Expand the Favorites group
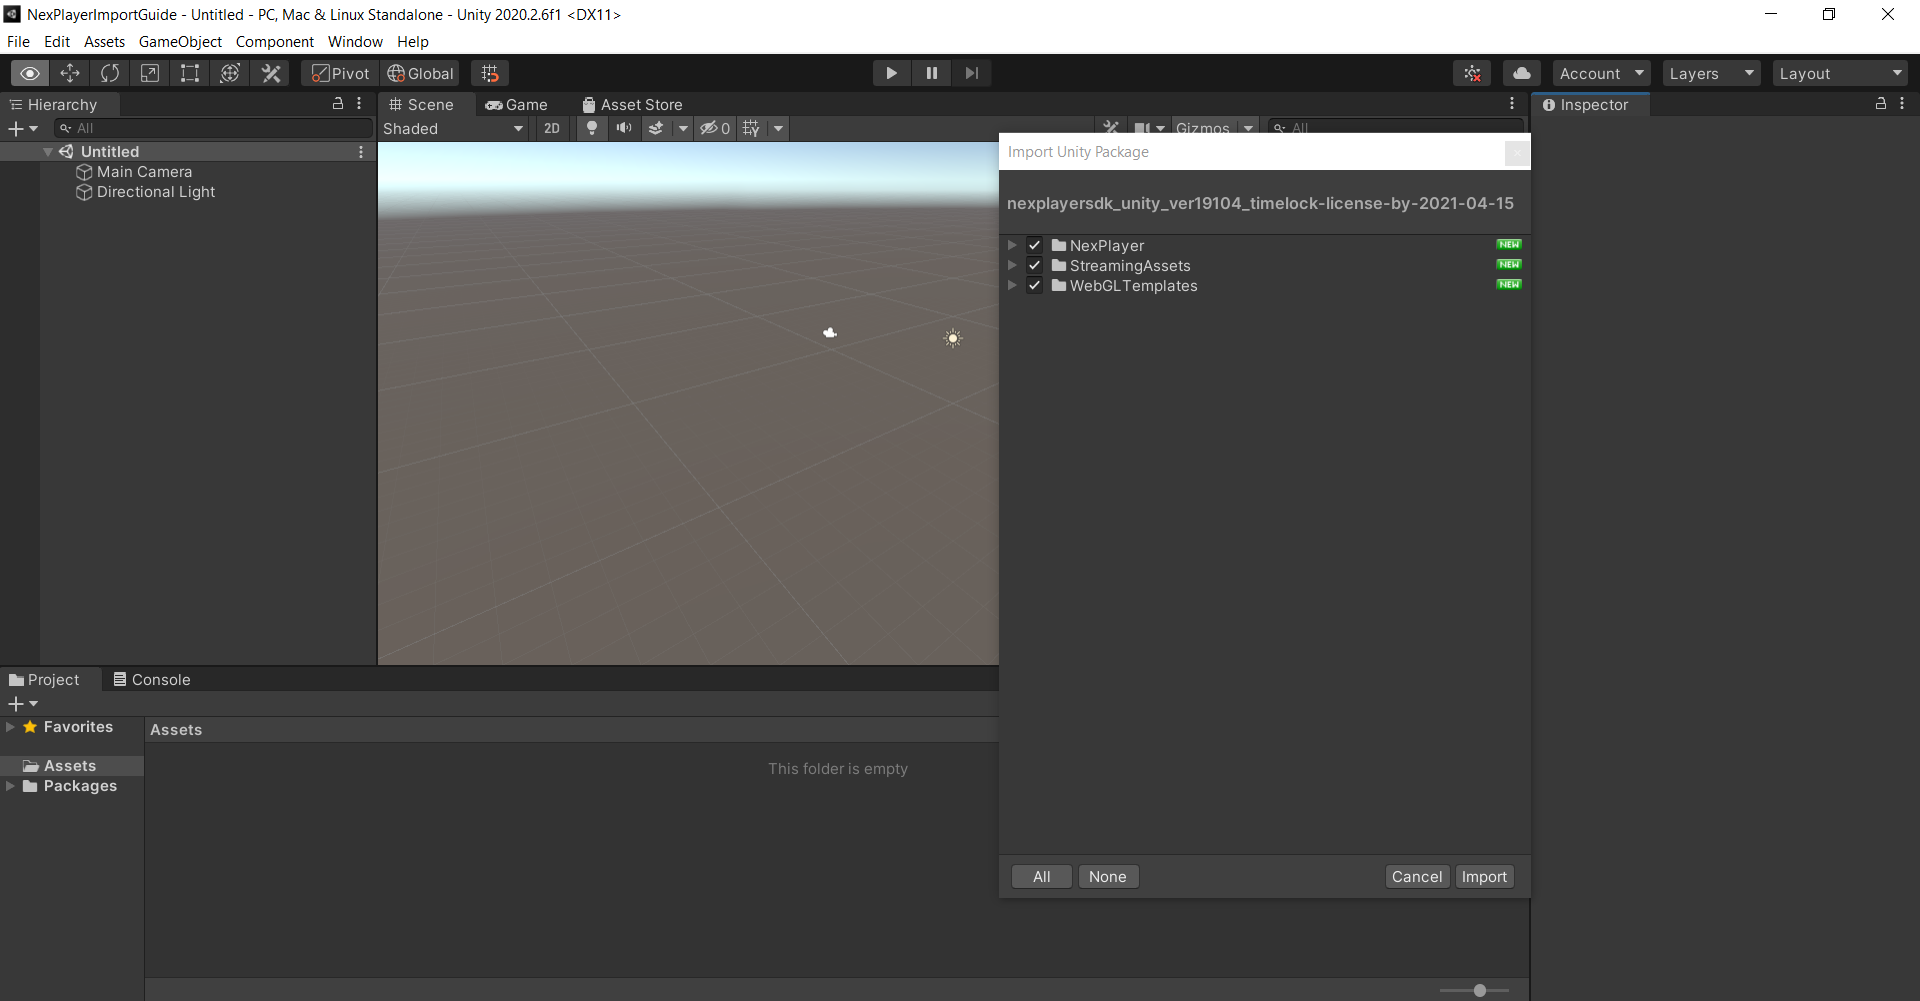Viewport: 1920px width, 1001px height. 10,727
